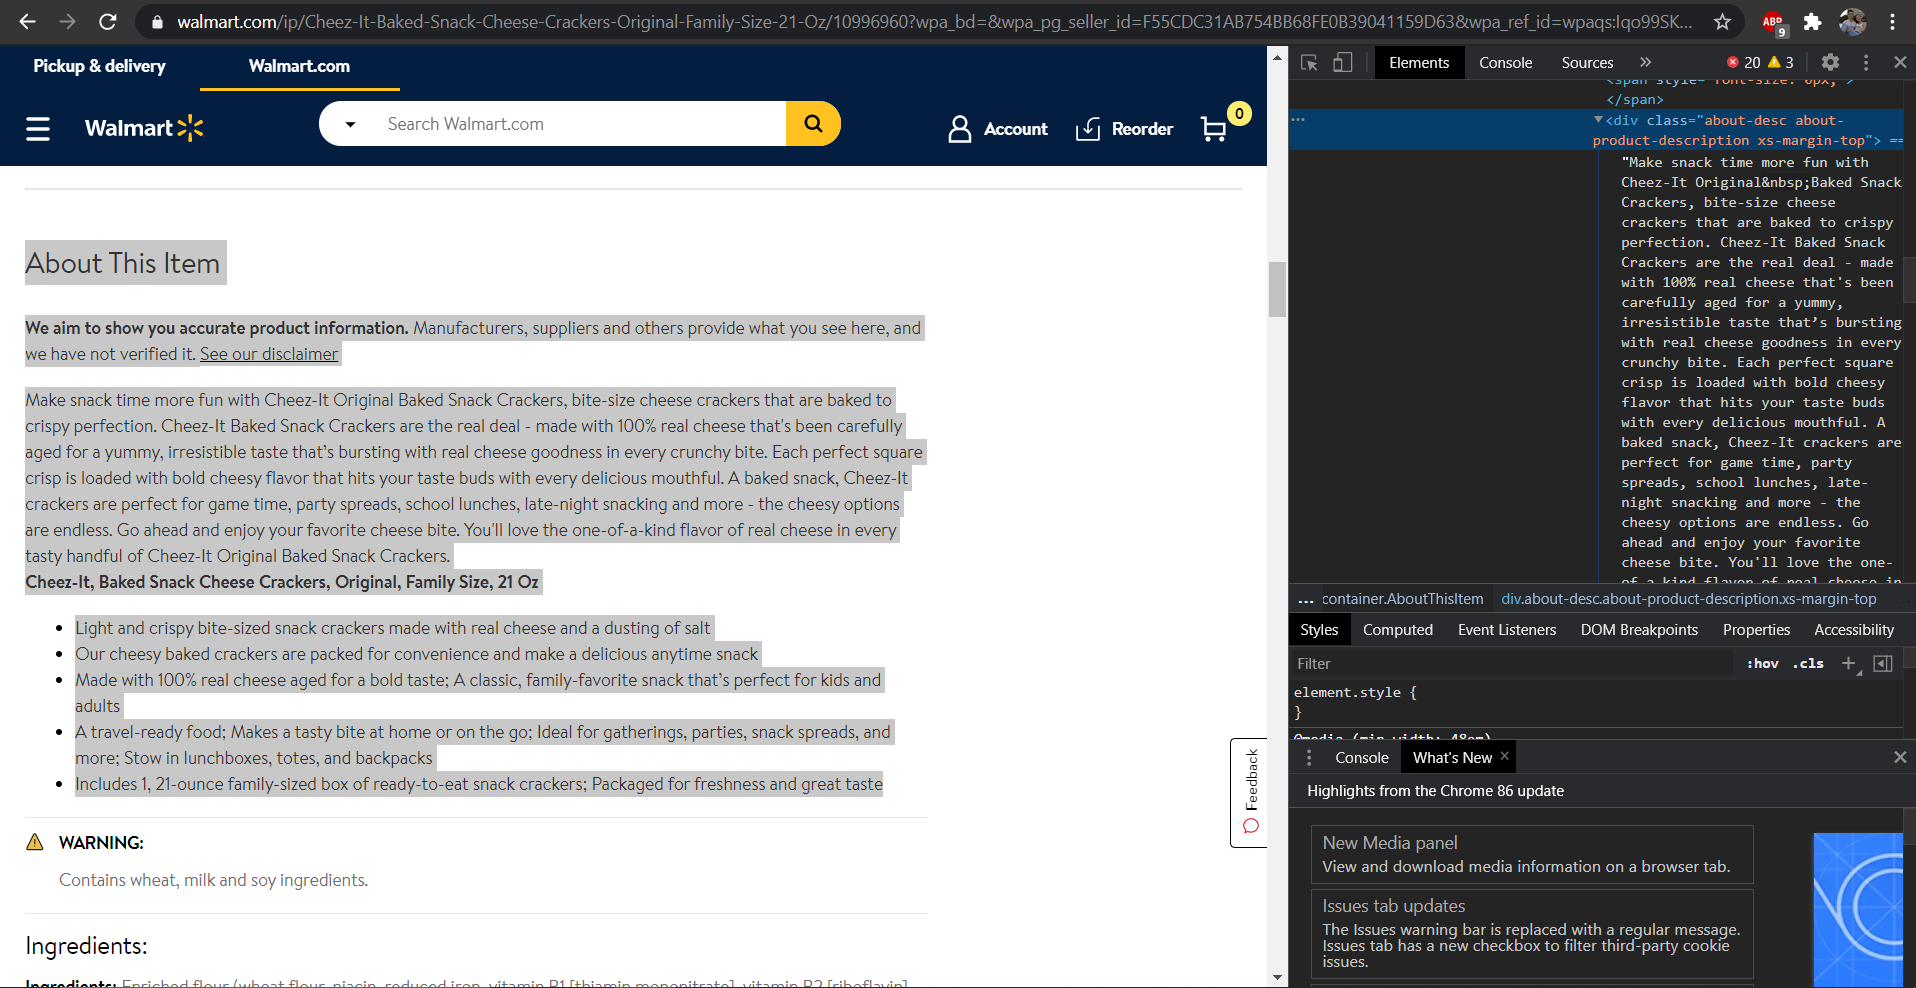
Task: Click the red error count indicator
Action: [1743, 62]
